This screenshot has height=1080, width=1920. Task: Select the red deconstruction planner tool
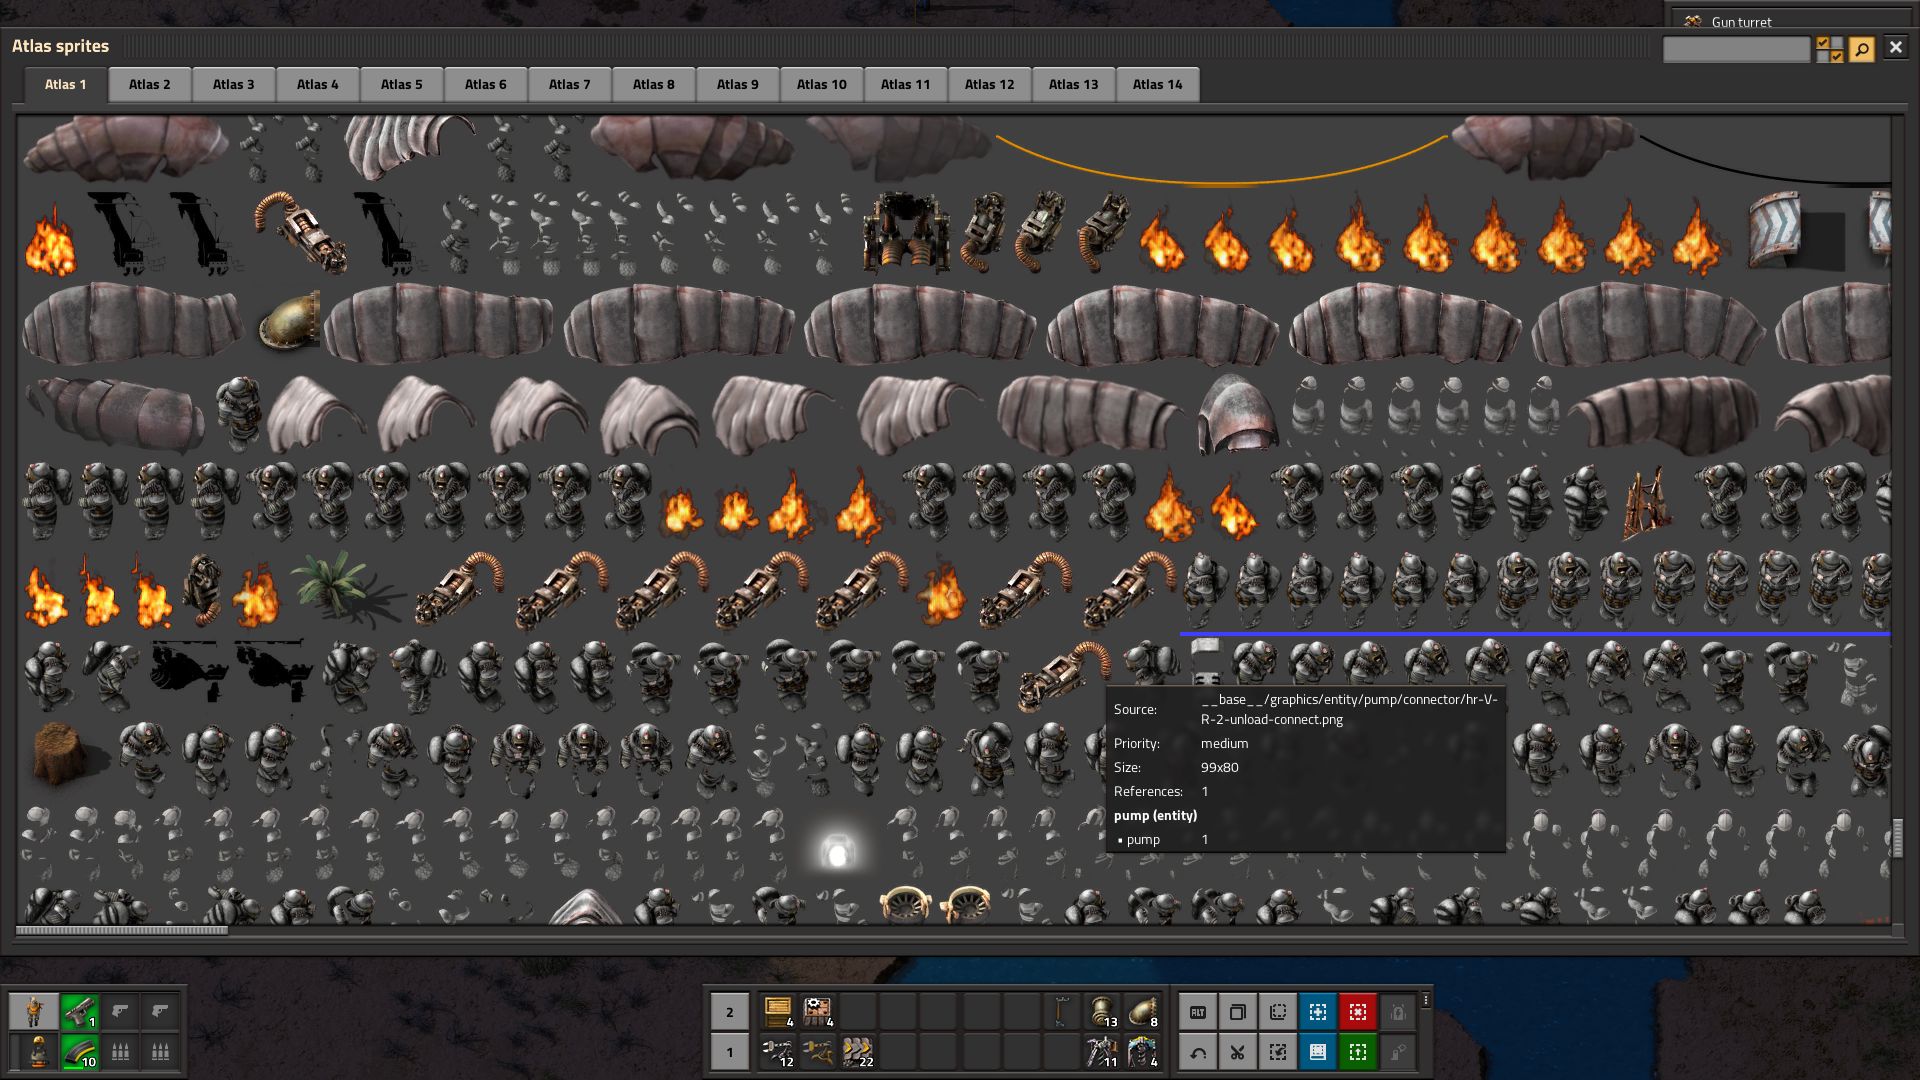pyautogui.click(x=1358, y=1012)
